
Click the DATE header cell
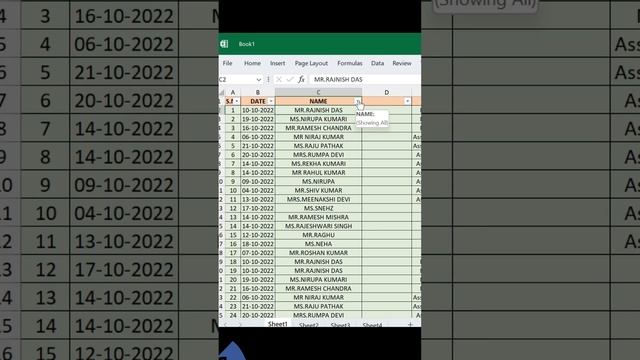pos(258,101)
